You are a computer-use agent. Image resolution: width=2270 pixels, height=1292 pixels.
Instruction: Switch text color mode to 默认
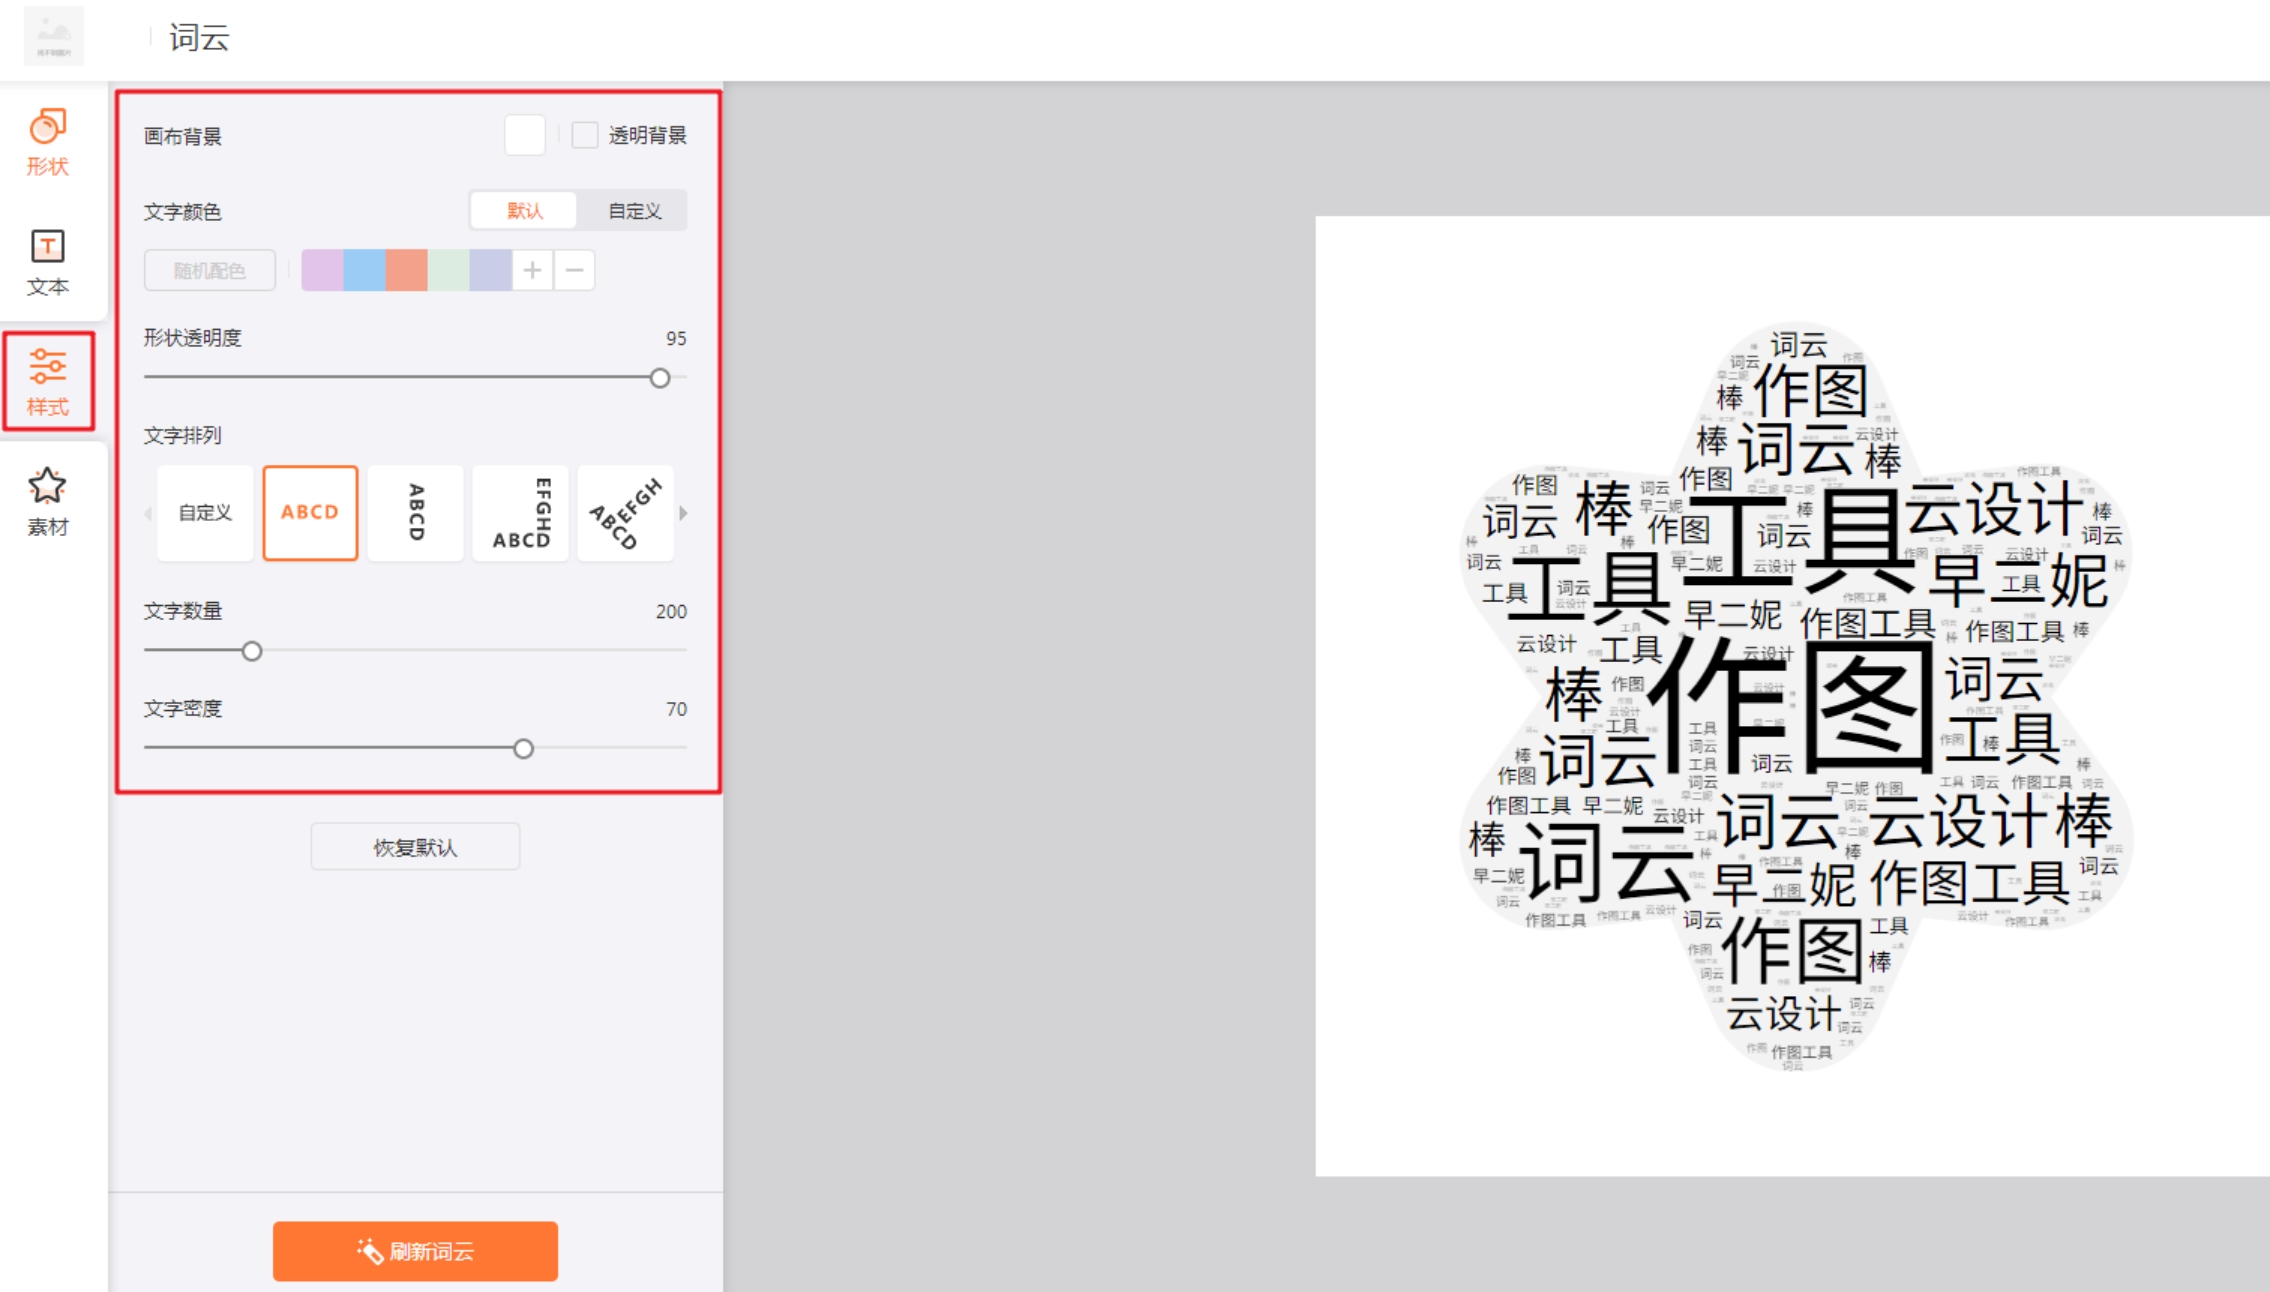[x=524, y=211]
